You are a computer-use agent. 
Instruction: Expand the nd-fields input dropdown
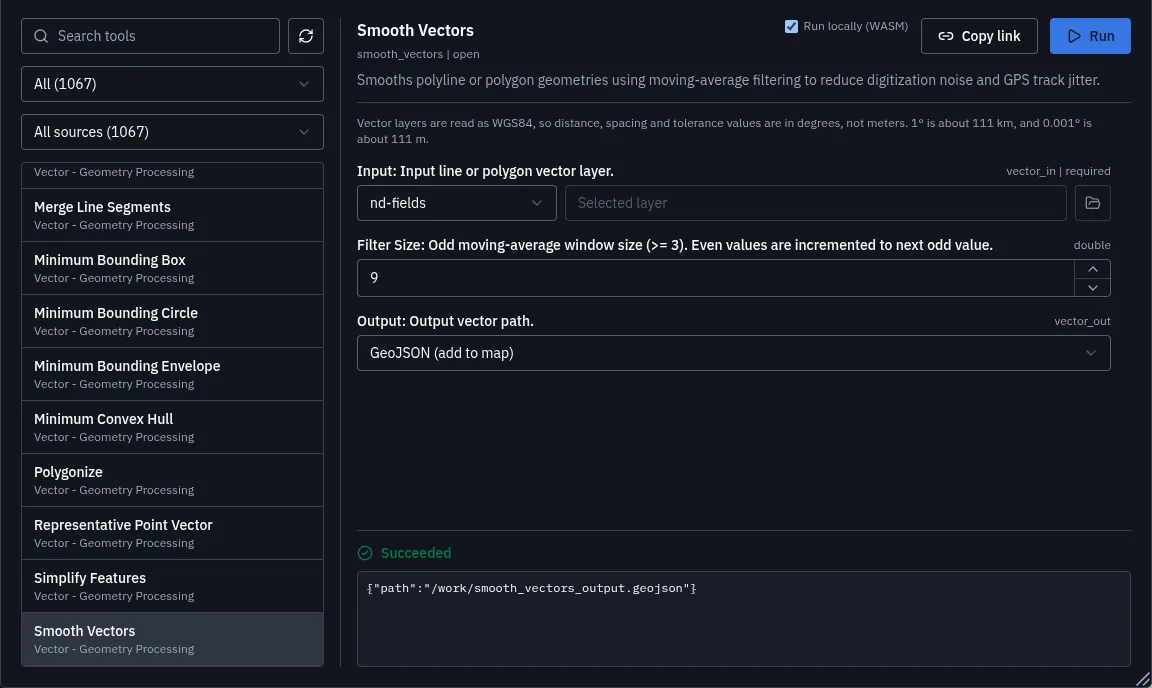tap(457, 203)
